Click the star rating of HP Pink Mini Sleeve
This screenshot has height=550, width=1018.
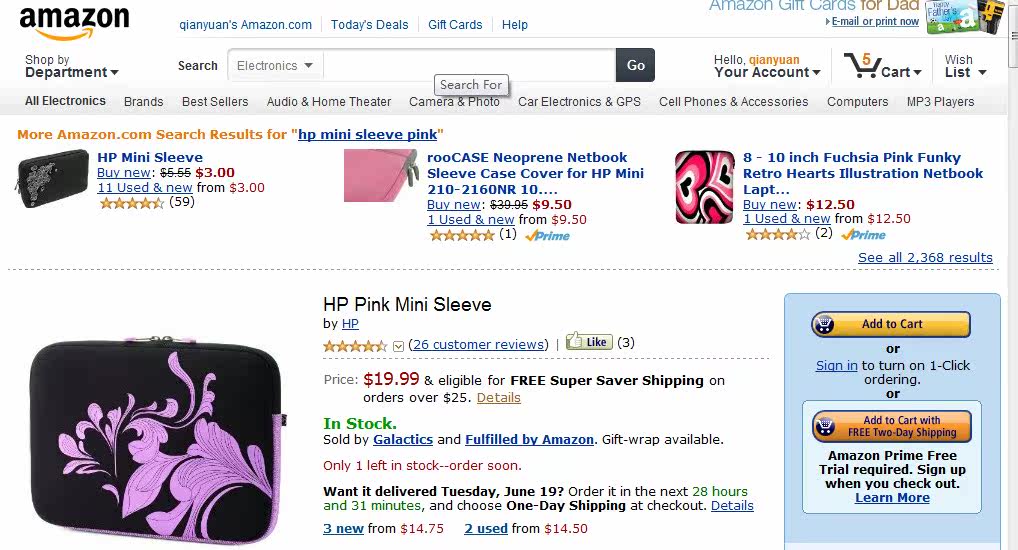coord(355,345)
